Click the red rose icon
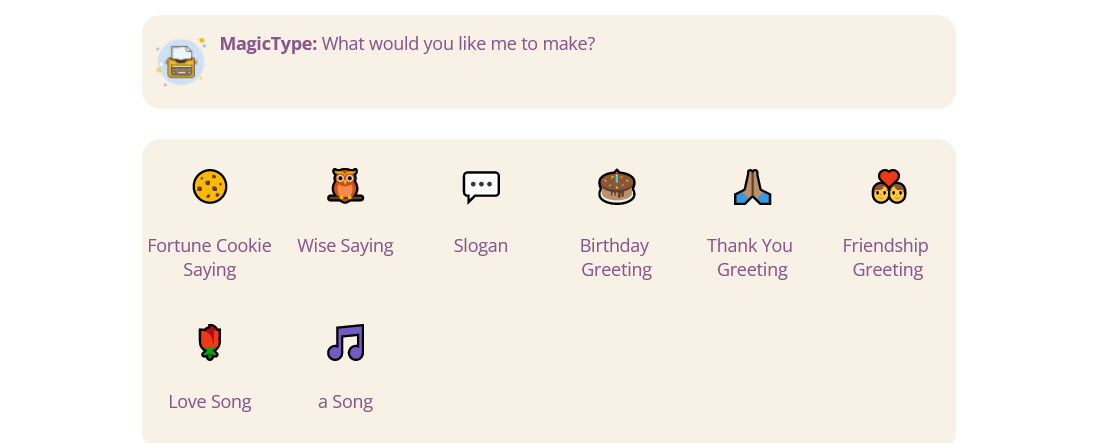Screen dimensions: 1098x443 [x=210, y=342]
